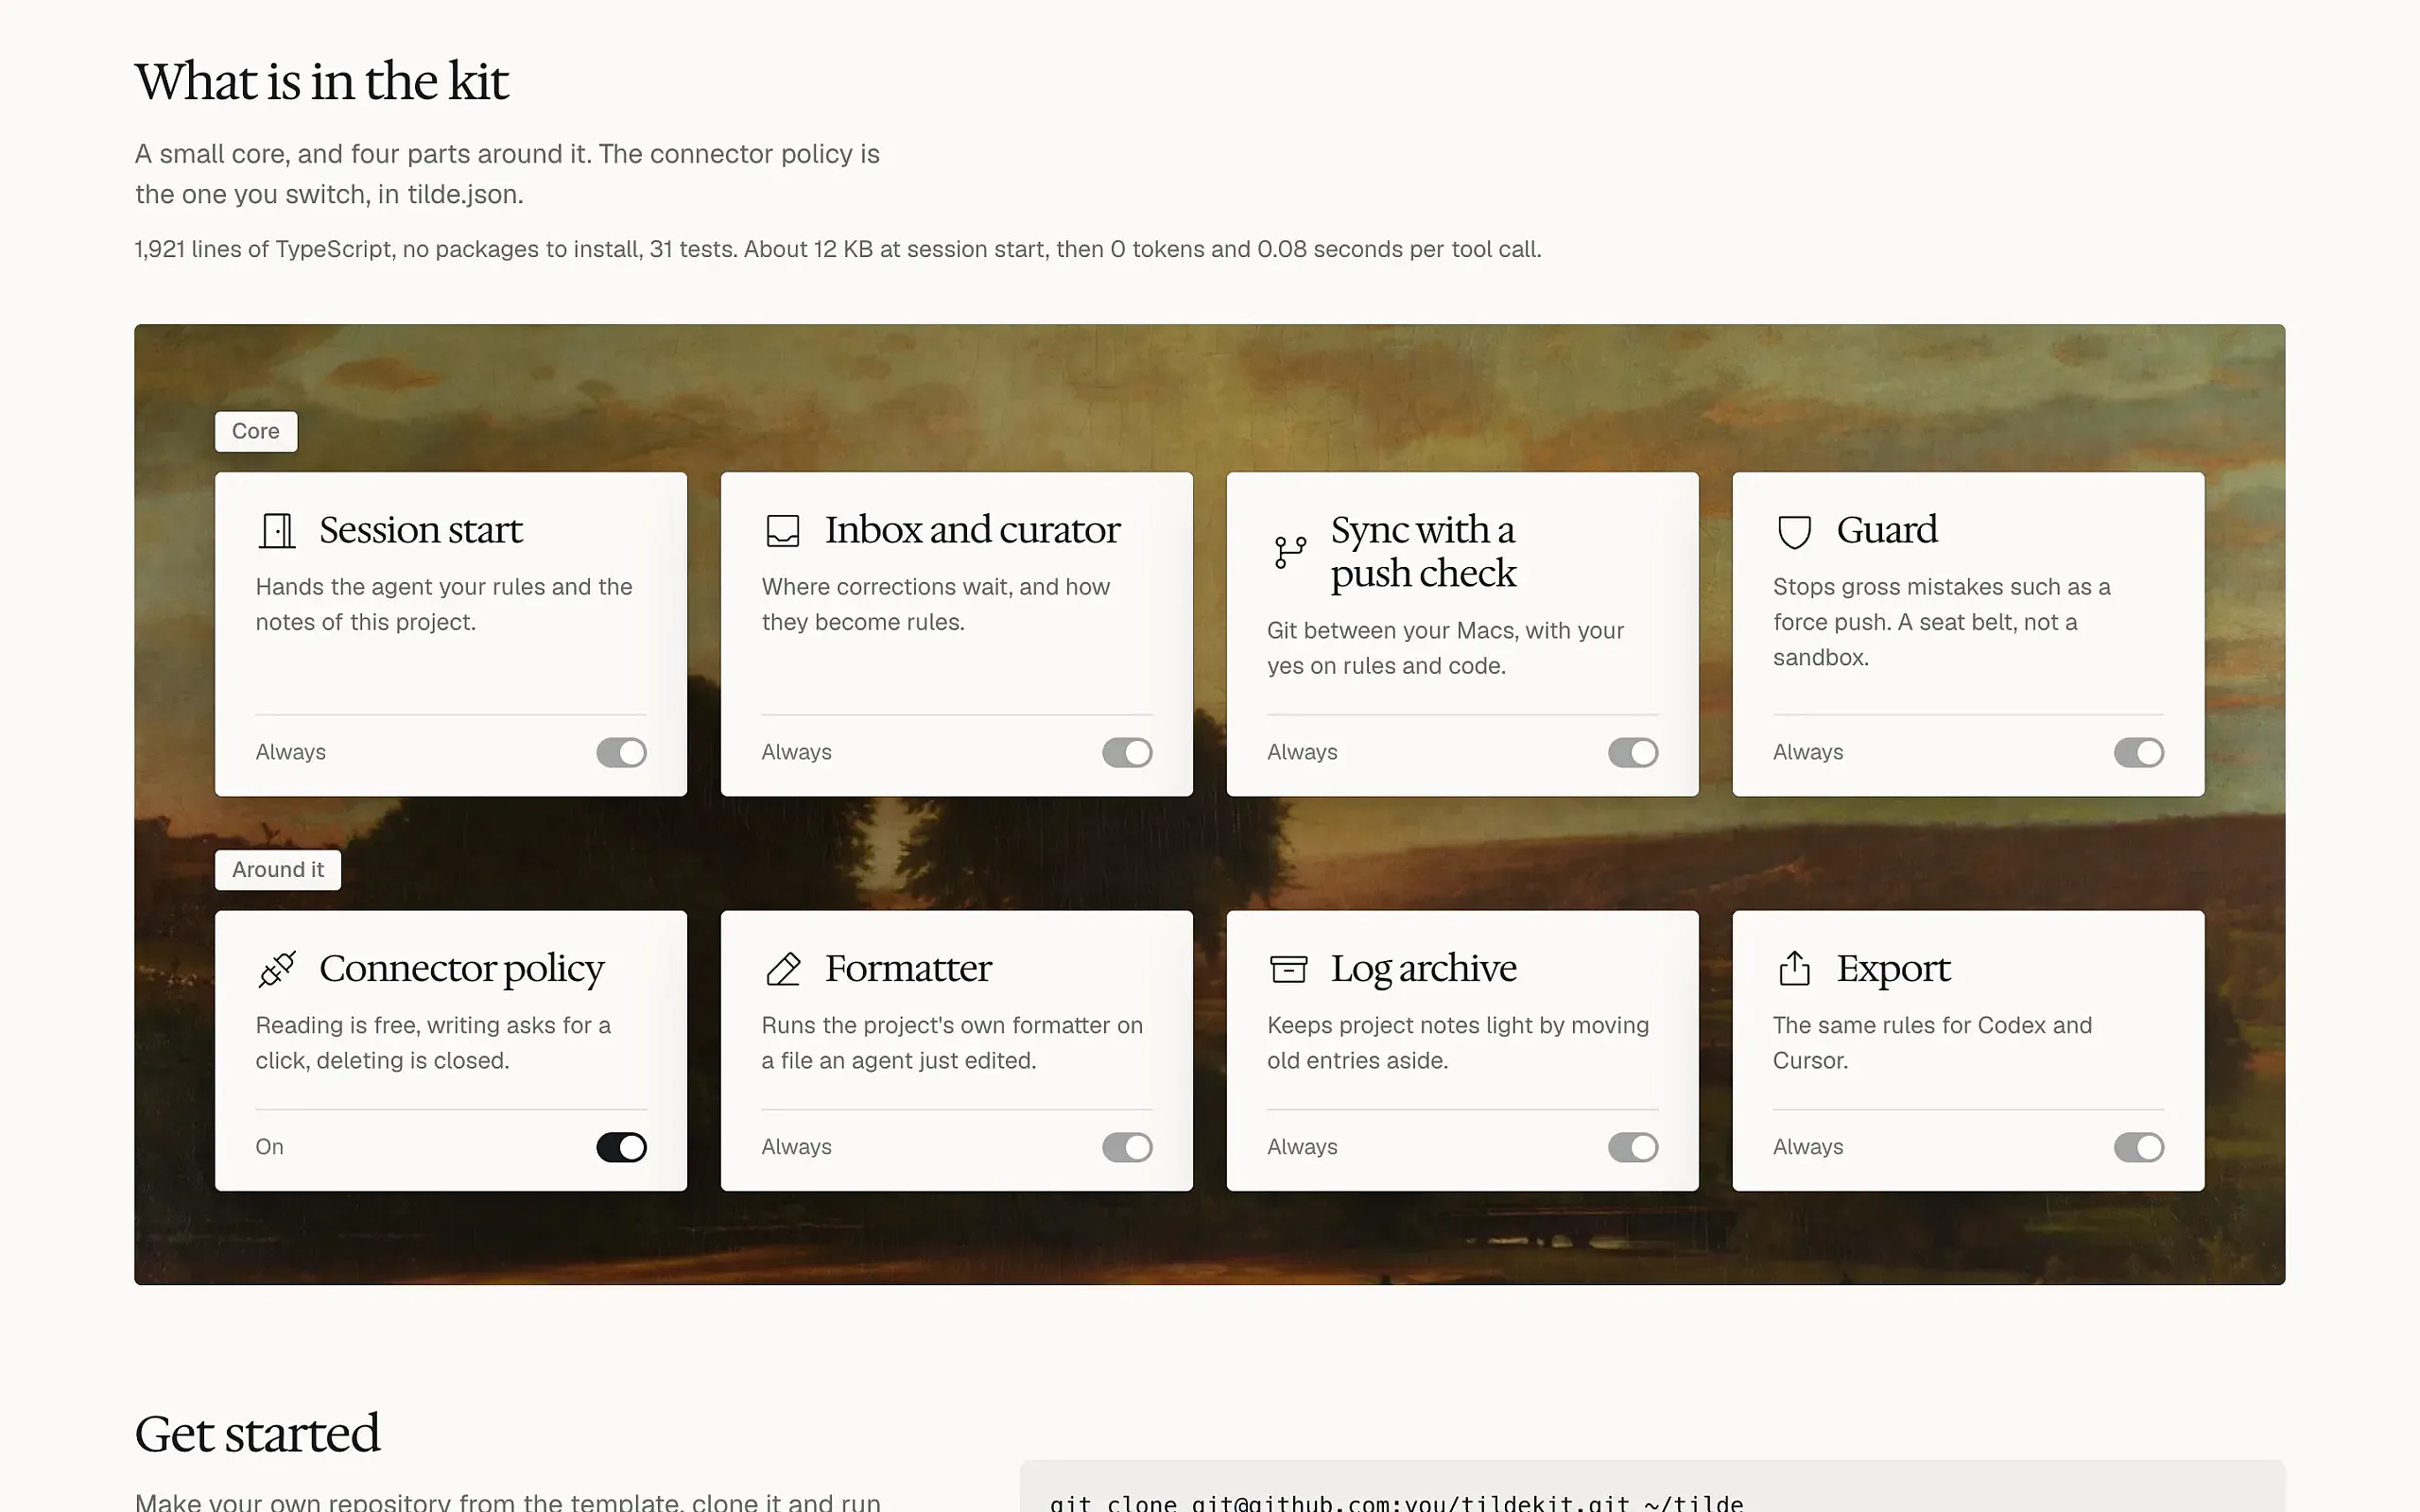
Task: Click the share icon beside Export
Action: (x=1795, y=969)
